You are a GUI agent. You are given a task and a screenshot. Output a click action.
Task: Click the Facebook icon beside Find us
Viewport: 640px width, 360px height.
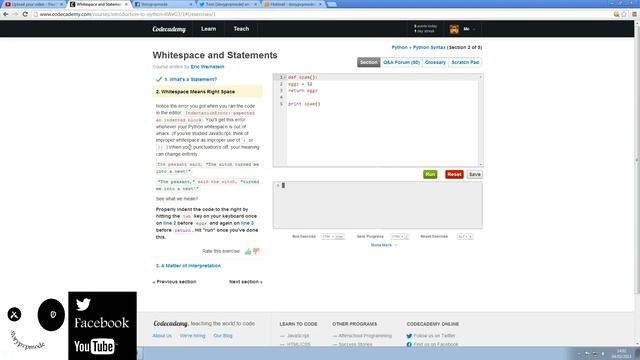[x=409, y=344]
